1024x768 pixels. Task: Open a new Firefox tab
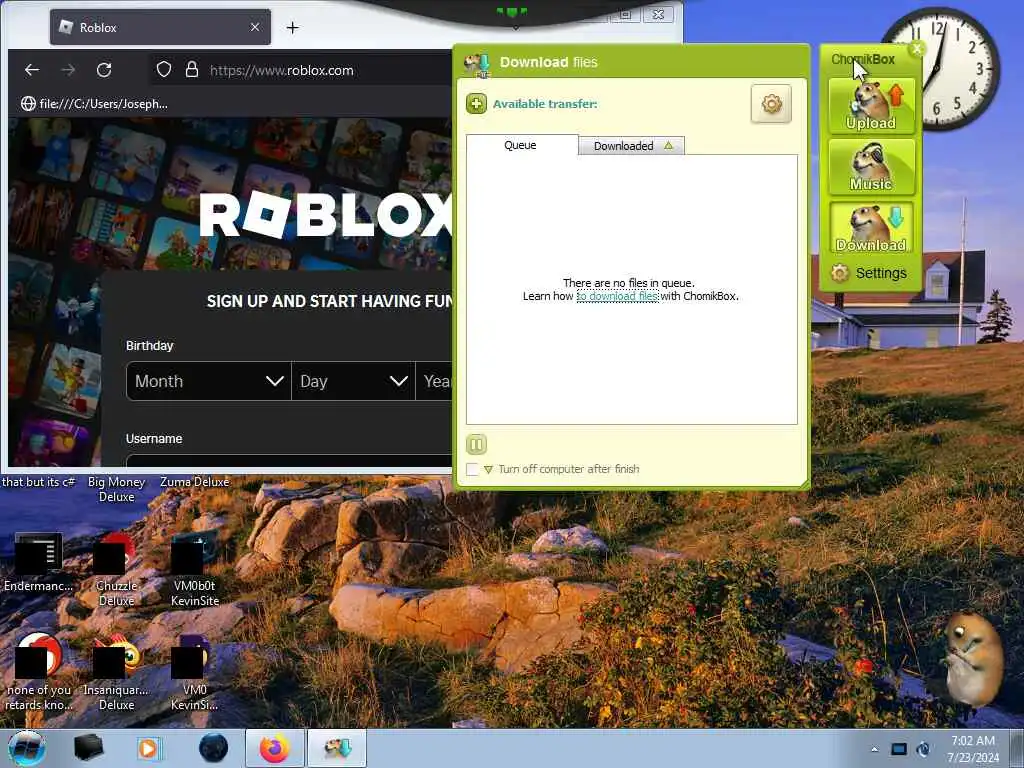293,27
